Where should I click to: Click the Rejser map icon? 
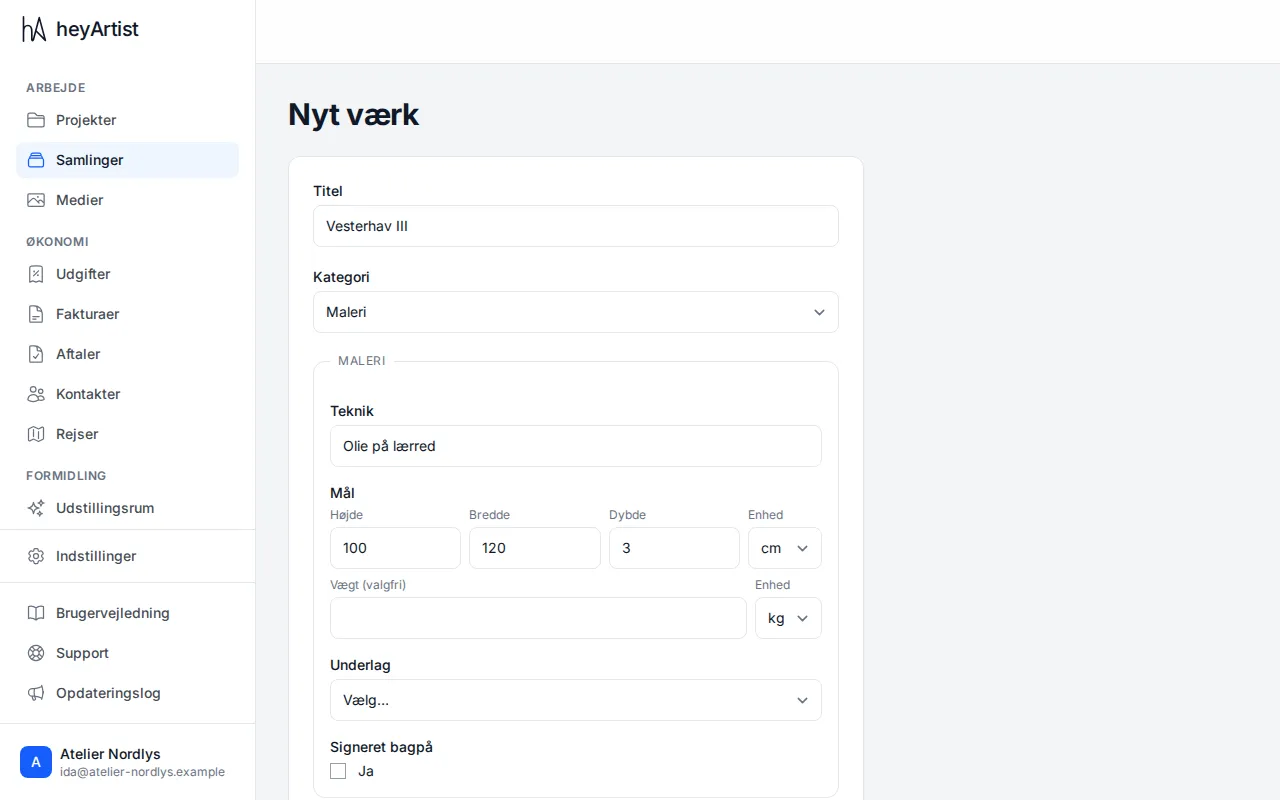[x=36, y=434]
